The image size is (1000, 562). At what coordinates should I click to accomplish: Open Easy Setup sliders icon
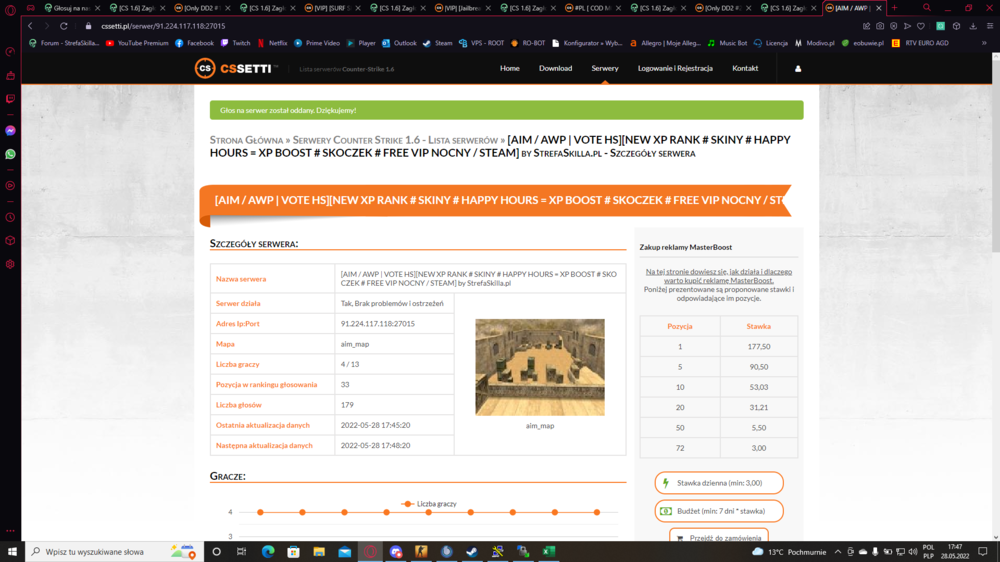[x=990, y=26]
